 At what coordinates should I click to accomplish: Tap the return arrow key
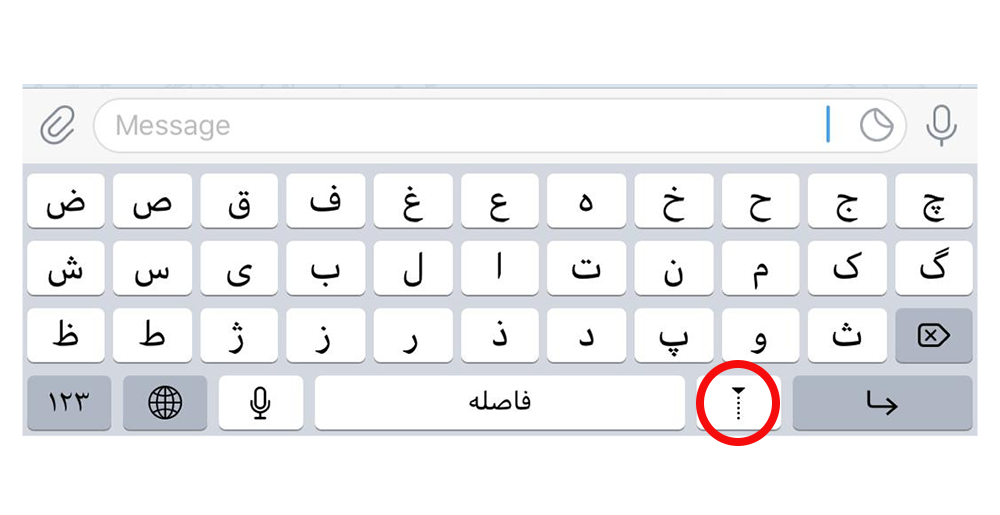(882, 402)
